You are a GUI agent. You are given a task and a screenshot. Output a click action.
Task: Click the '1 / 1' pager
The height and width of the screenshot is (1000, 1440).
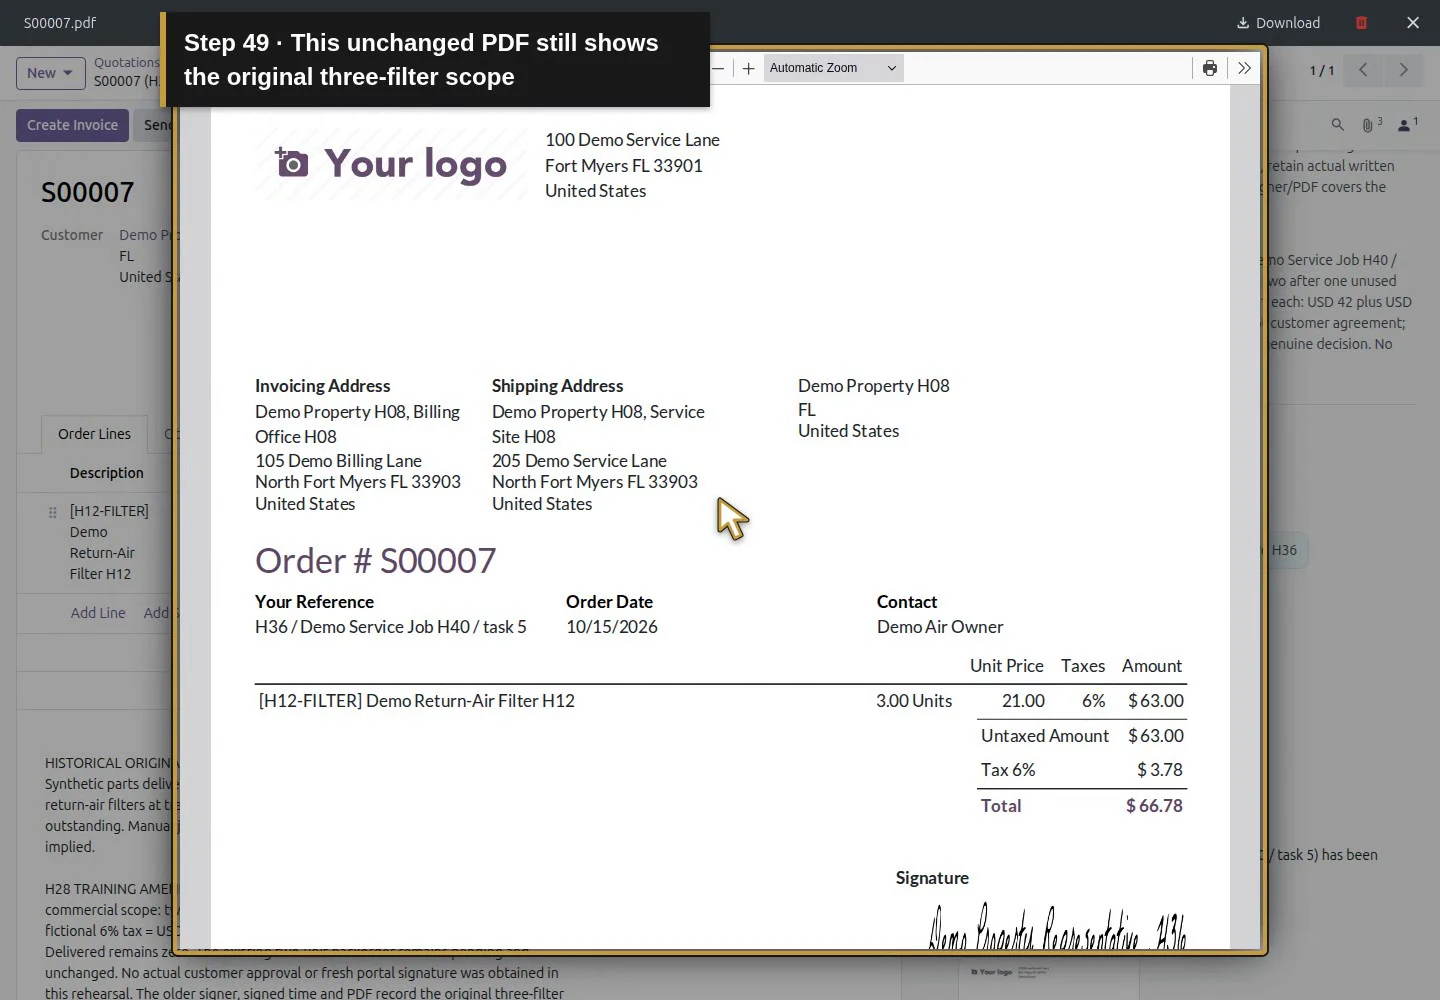1322,70
